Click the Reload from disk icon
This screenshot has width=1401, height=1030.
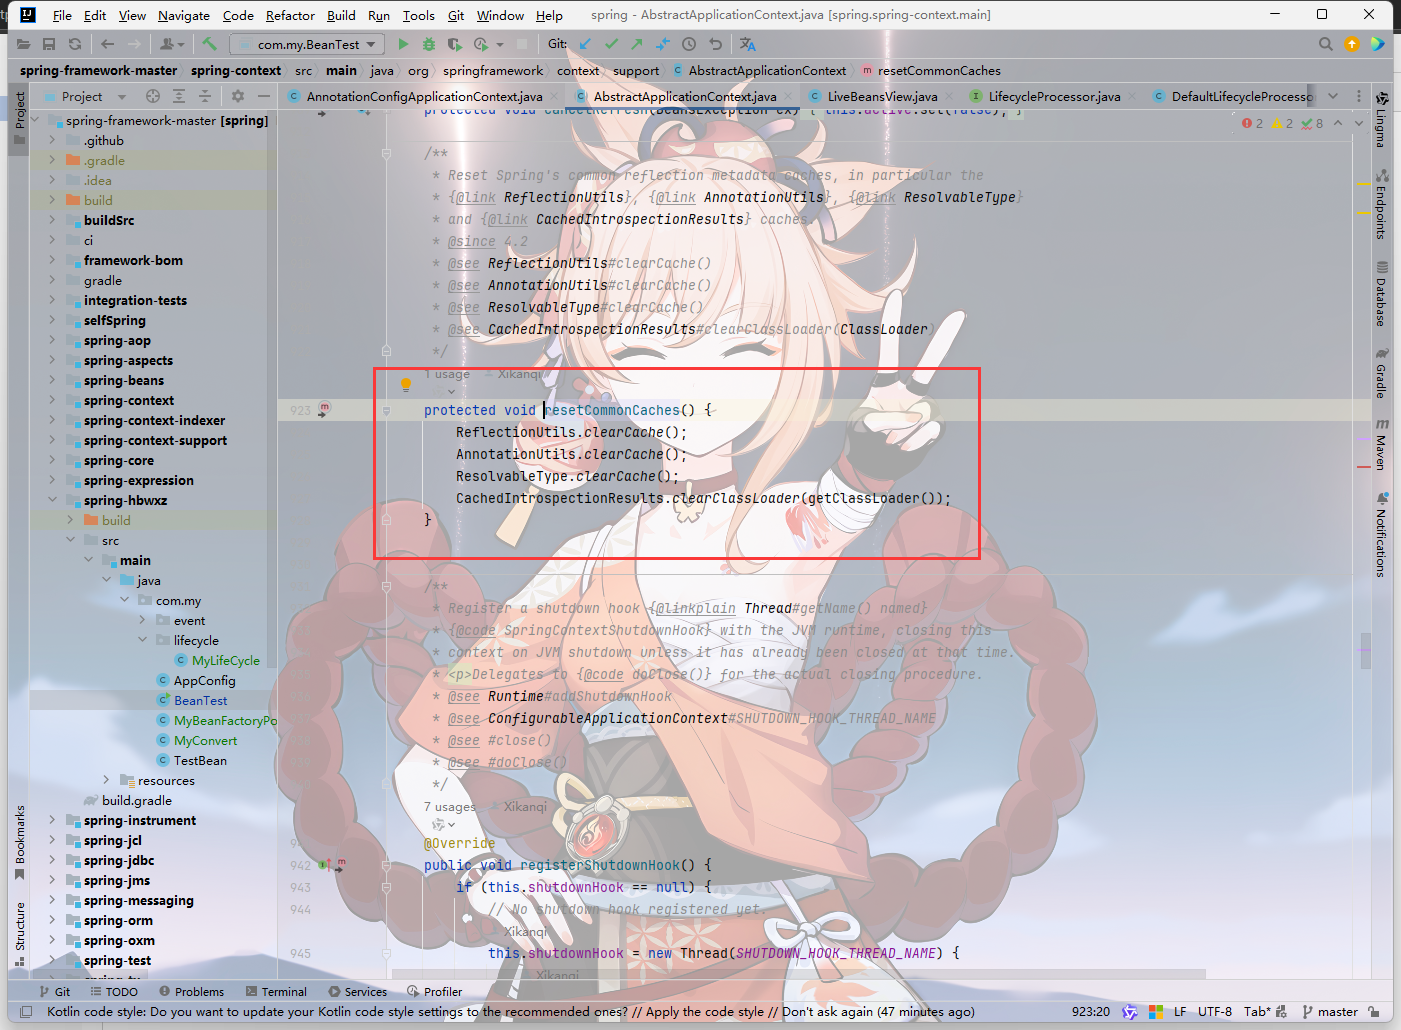(x=75, y=44)
